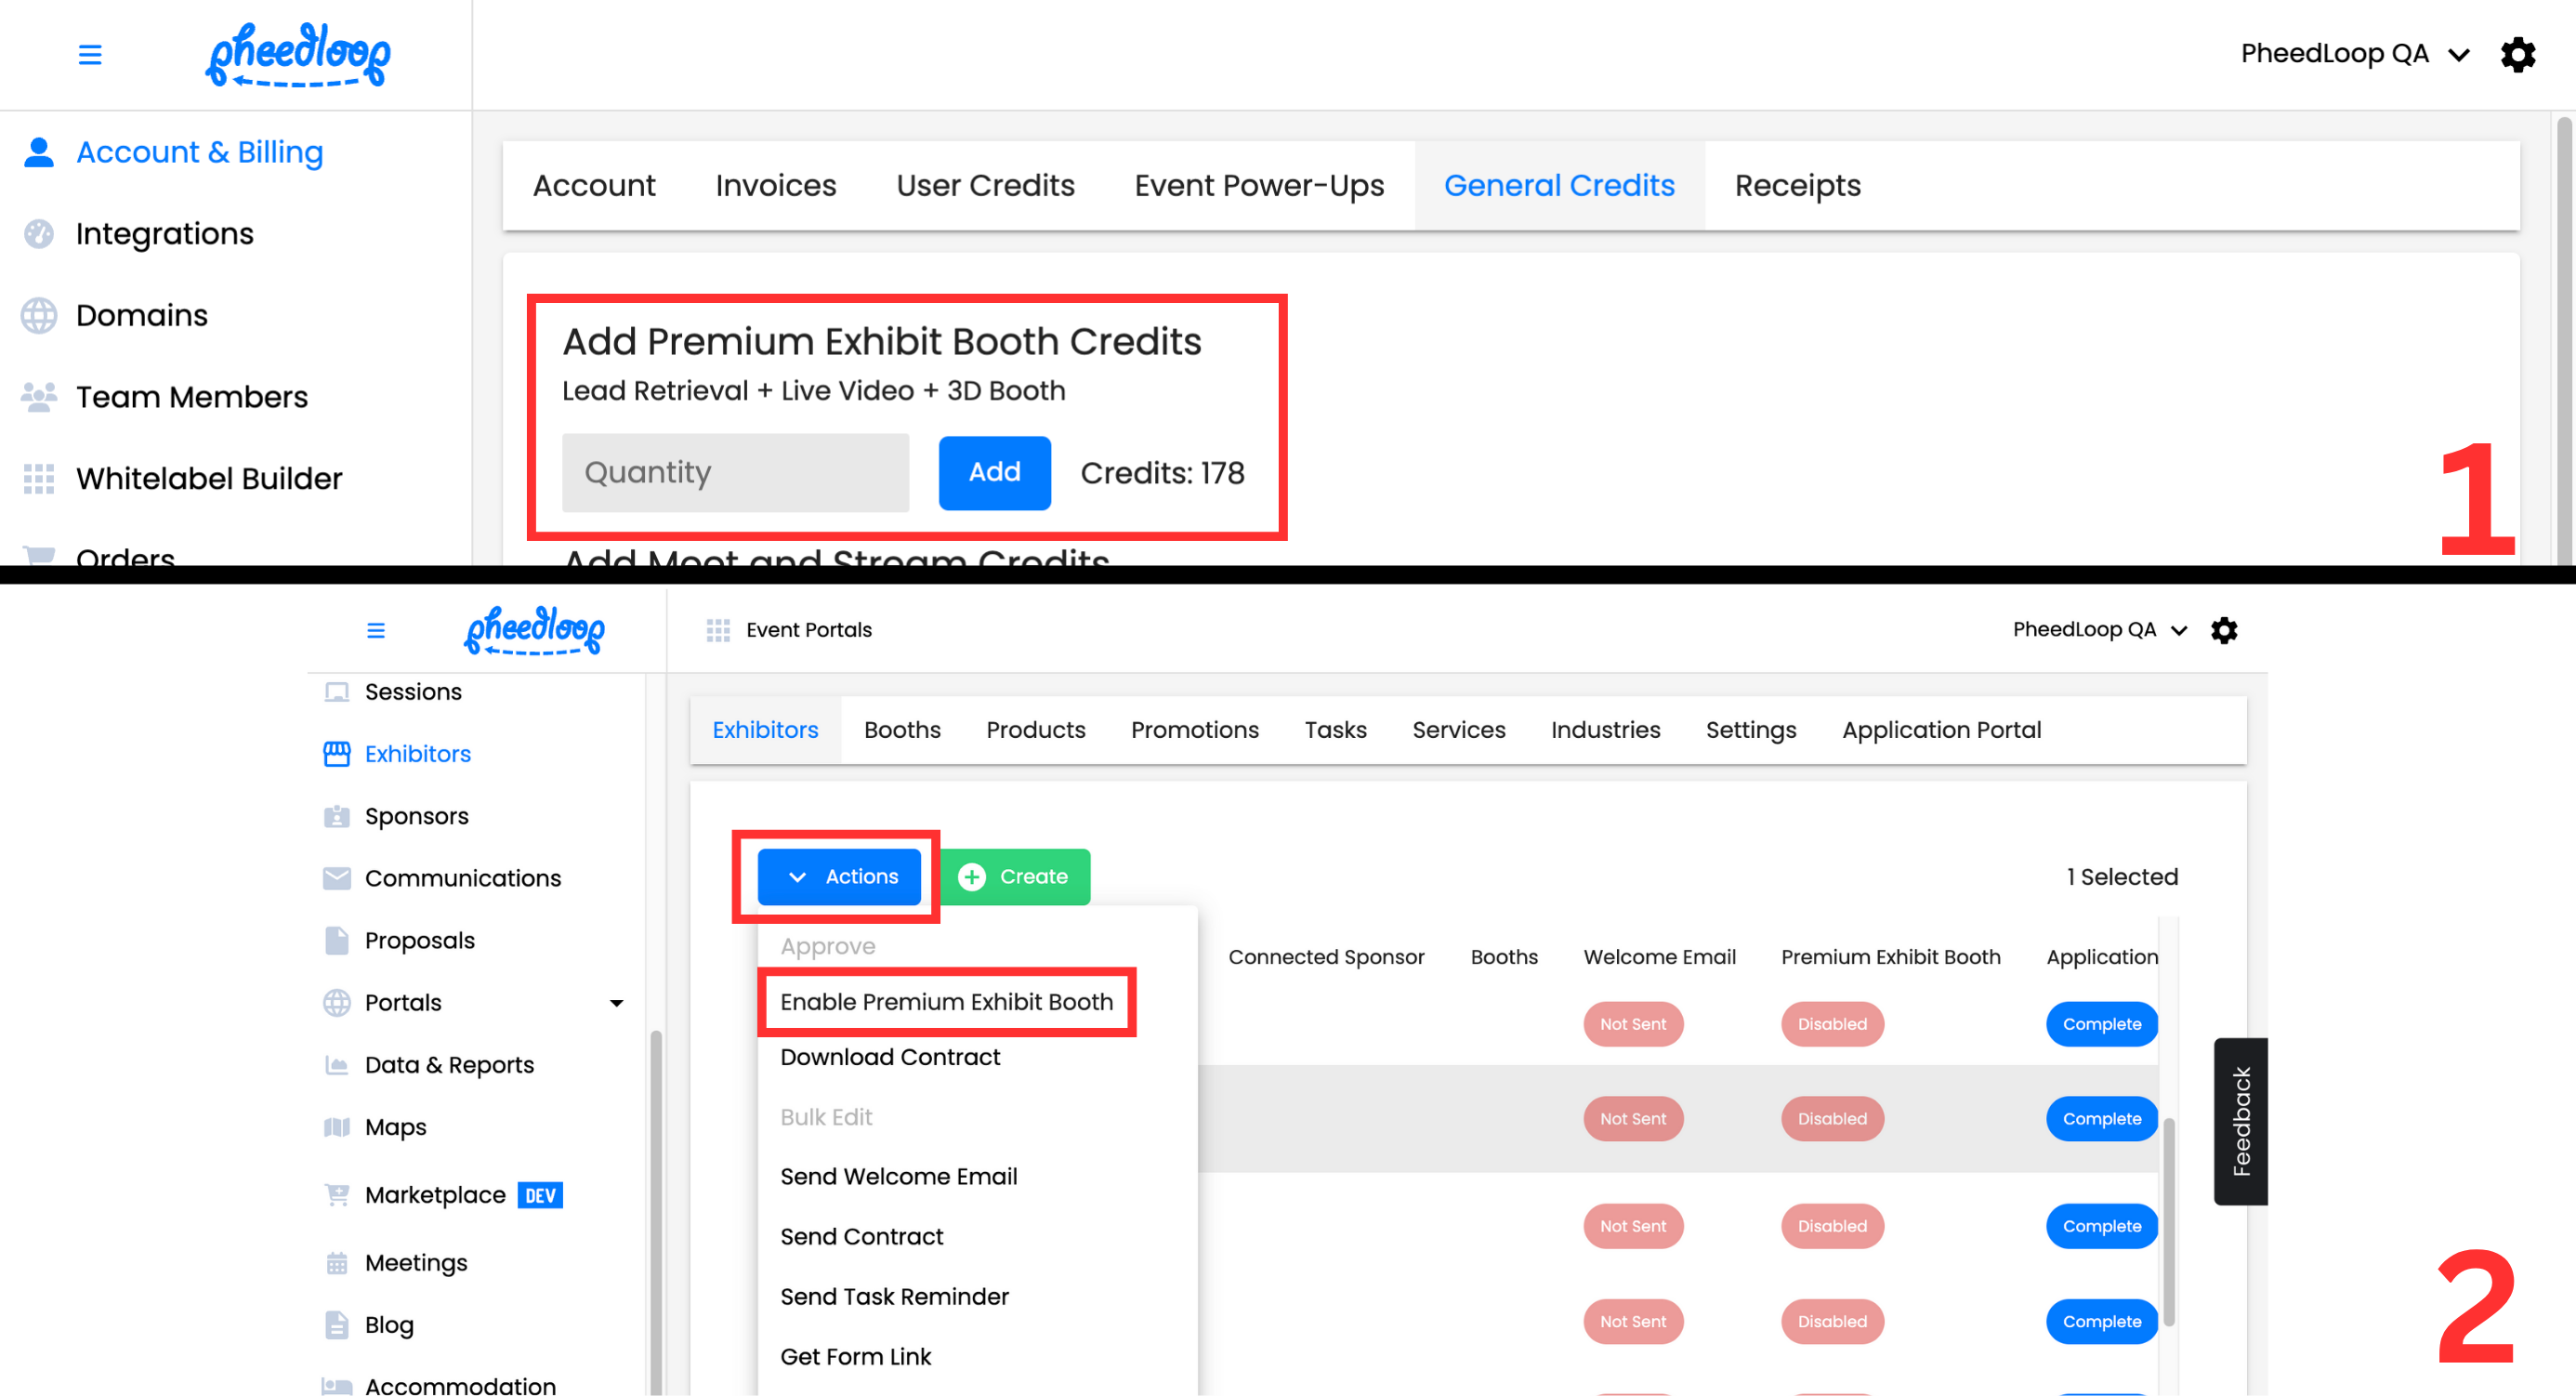Click the Quantity input field
This screenshot has height=1396, width=2576.
(735, 472)
